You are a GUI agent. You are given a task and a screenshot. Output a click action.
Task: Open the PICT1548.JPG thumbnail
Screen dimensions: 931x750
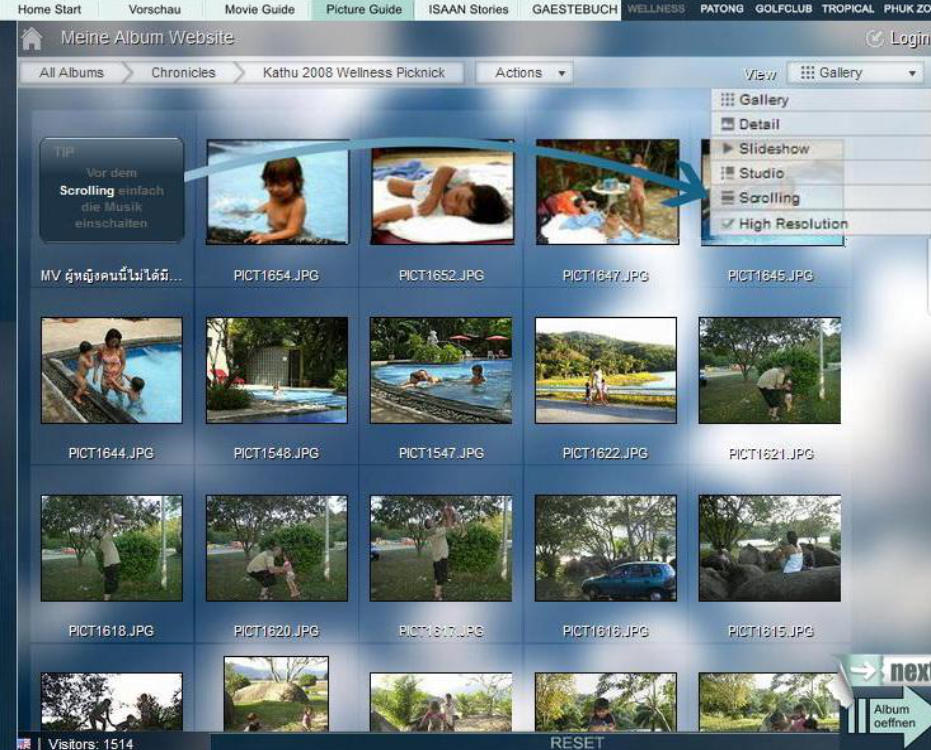(277, 371)
